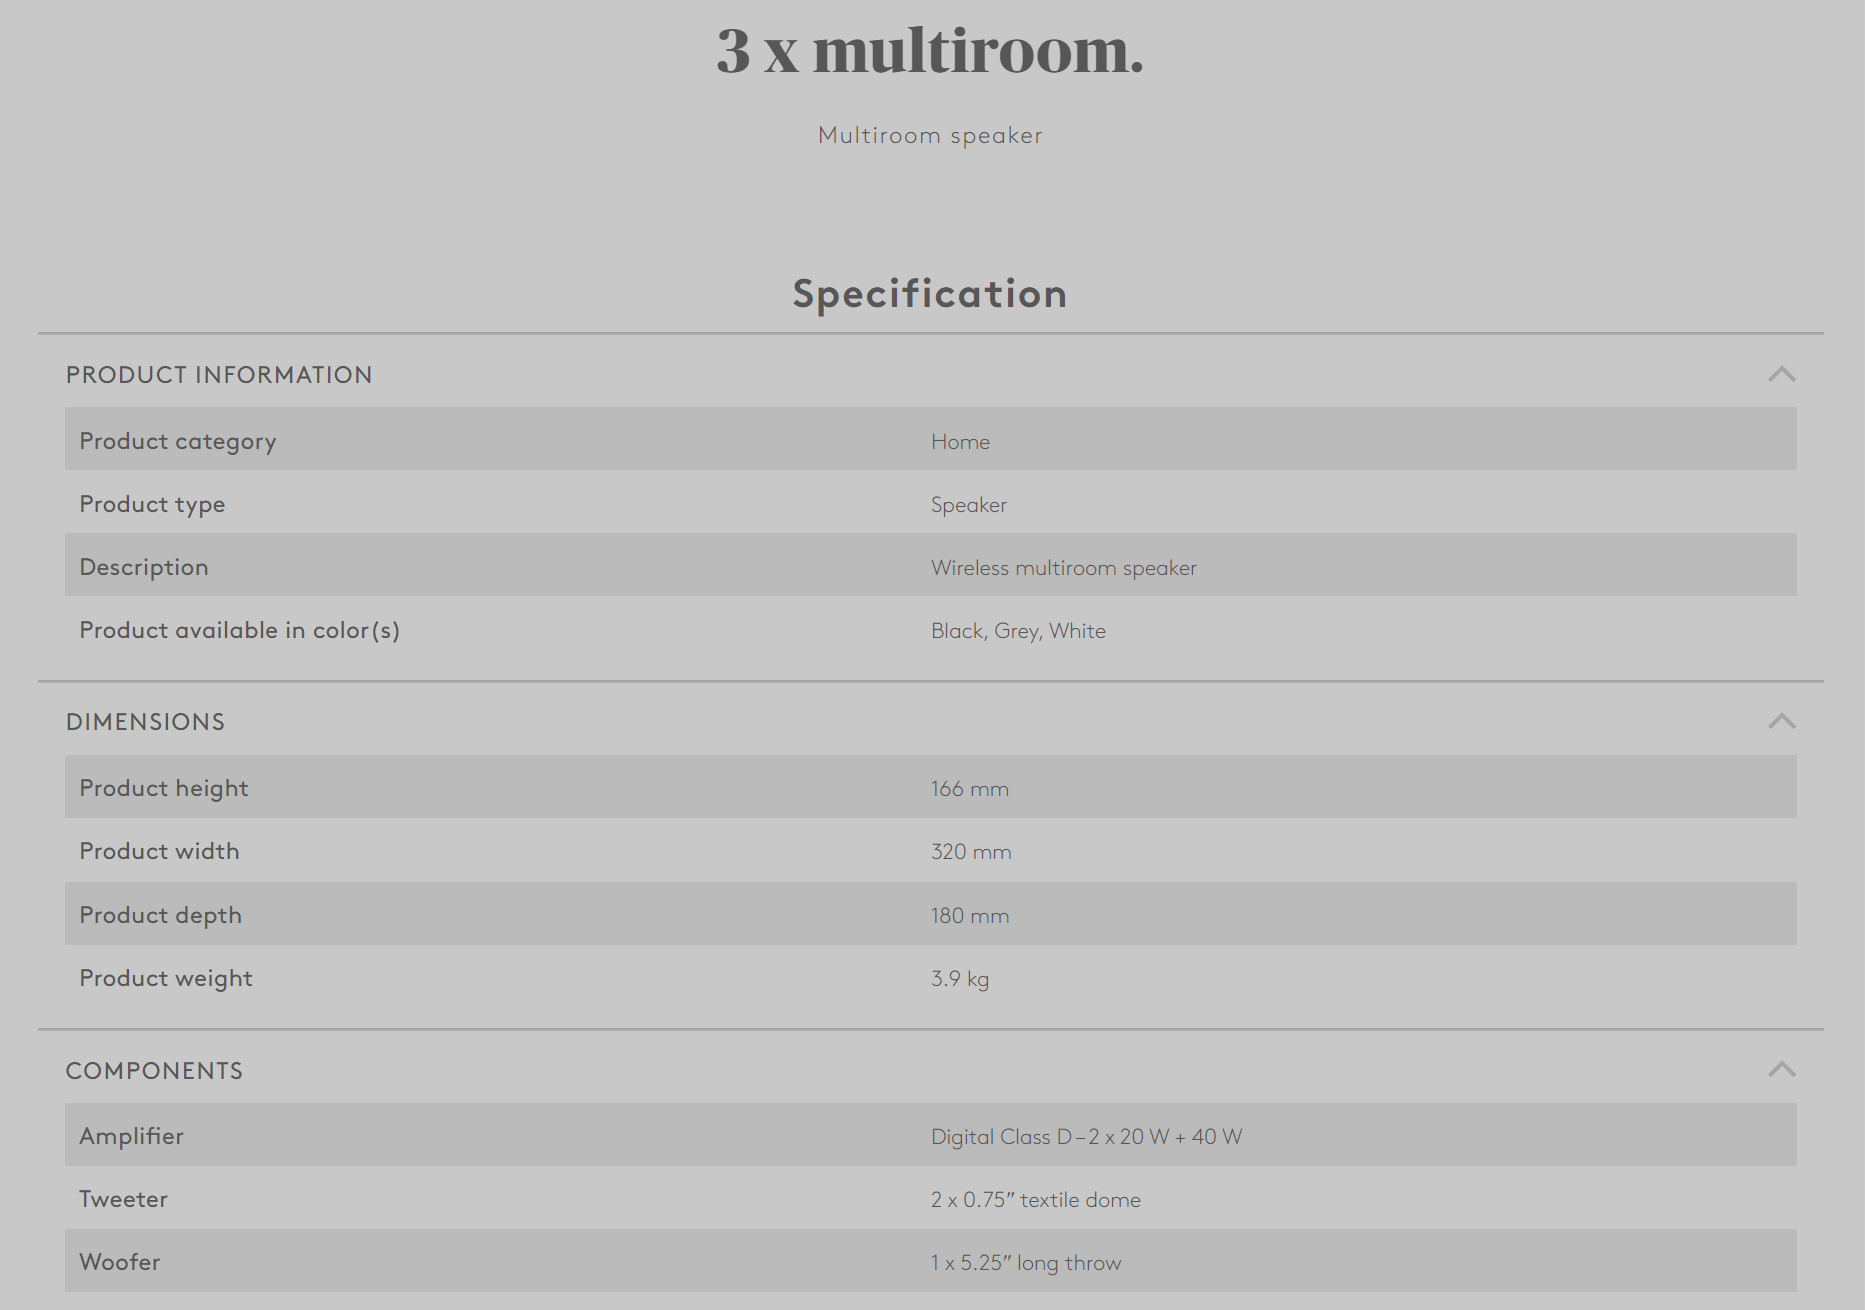Click the Product height 166 mm value
The image size is (1866, 1310).
[x=969, y=789]
